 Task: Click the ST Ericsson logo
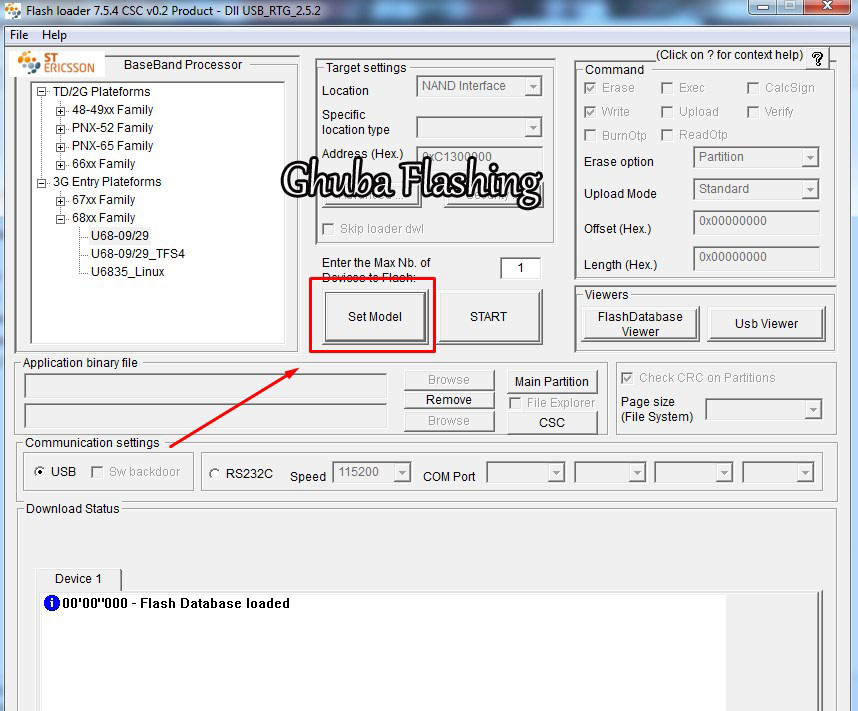(x=56, y=63)
